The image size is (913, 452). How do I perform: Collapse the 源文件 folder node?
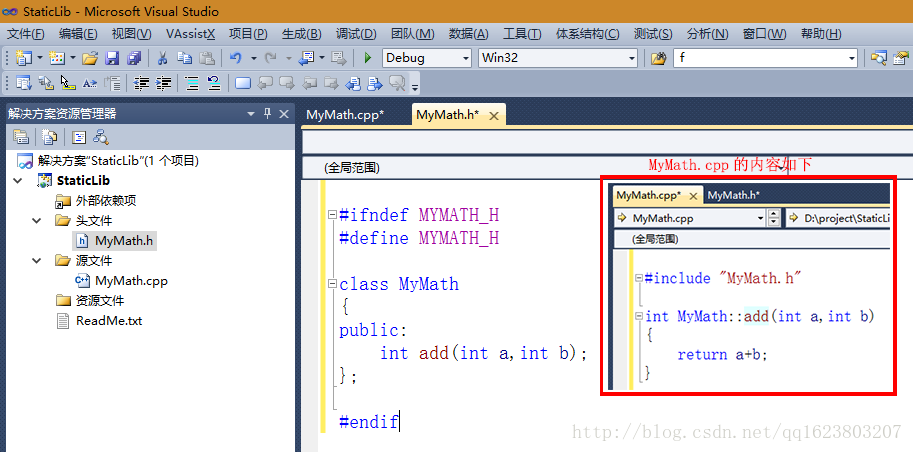(37, 260)
